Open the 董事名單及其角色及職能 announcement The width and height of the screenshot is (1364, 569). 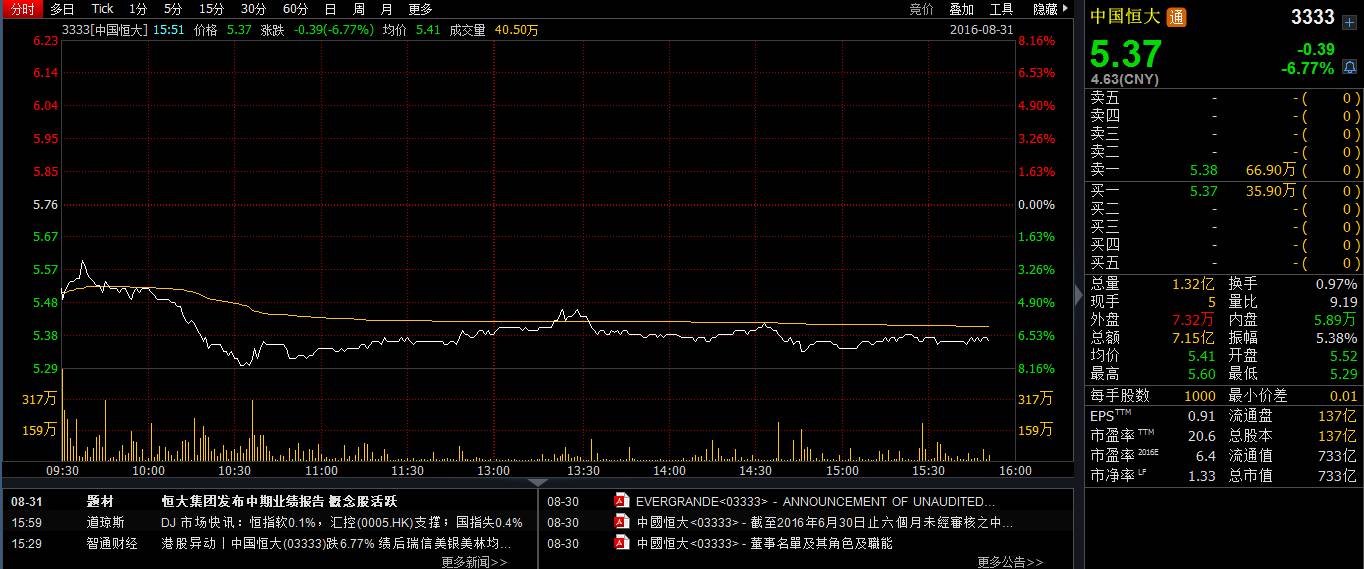pos(765,543)
